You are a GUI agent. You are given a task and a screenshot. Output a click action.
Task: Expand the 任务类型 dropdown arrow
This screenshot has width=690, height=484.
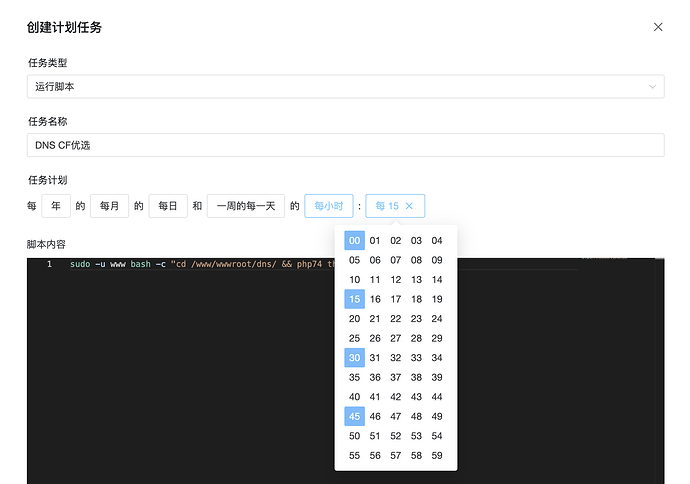(x=653, y=87)
